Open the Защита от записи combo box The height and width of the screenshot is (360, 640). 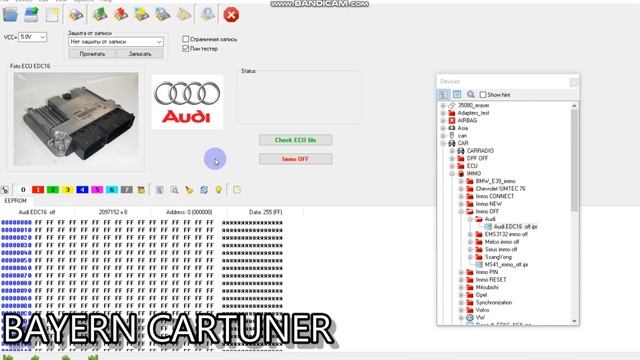116,42
